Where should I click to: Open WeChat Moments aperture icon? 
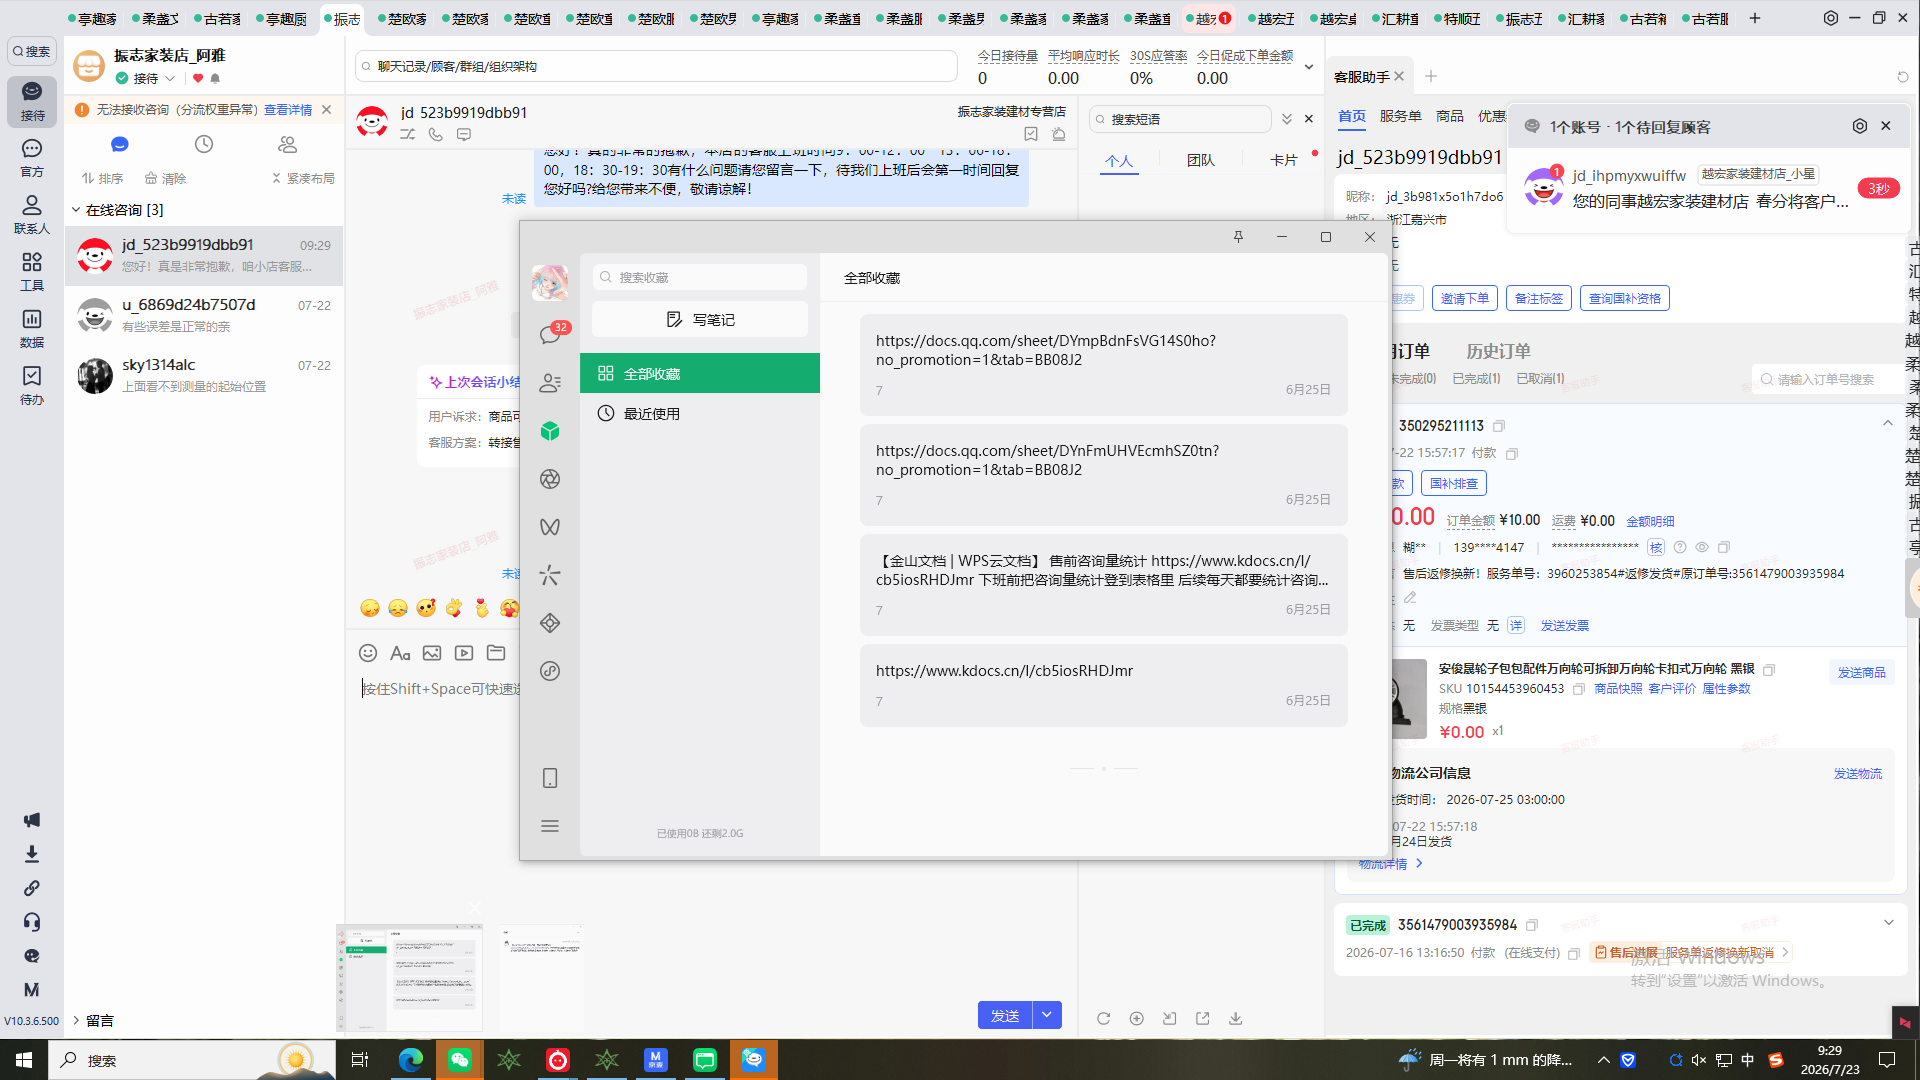[x=550, y=479]
